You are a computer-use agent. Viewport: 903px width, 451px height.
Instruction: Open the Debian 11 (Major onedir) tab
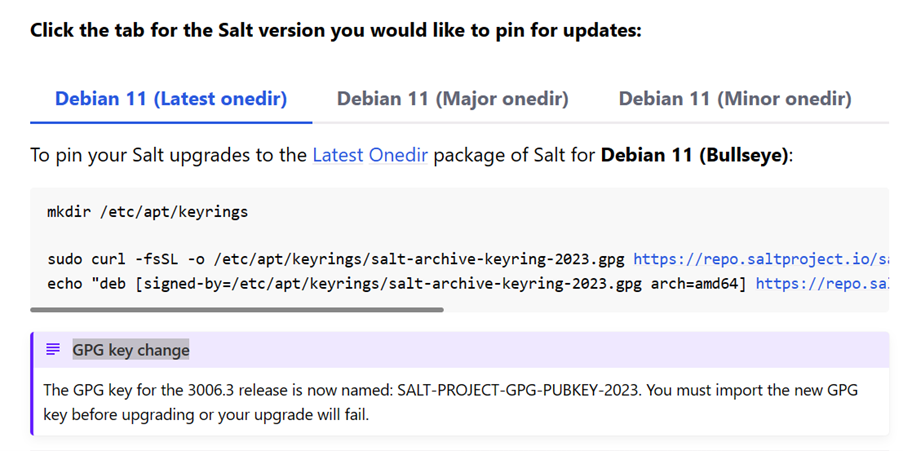452,99
